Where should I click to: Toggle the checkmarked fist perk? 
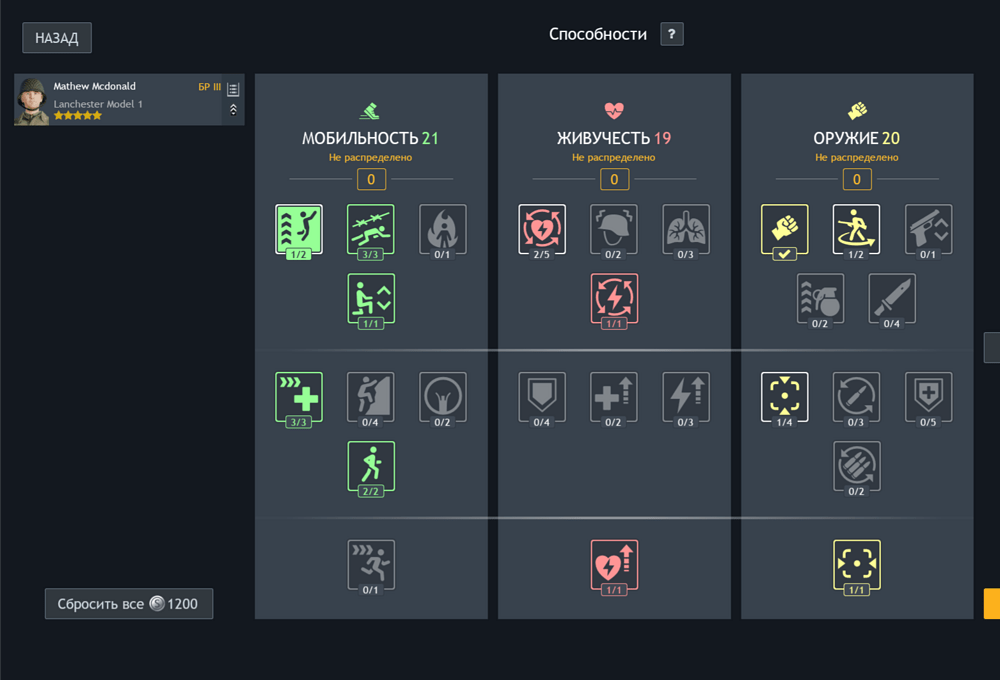tap(785, 230)
